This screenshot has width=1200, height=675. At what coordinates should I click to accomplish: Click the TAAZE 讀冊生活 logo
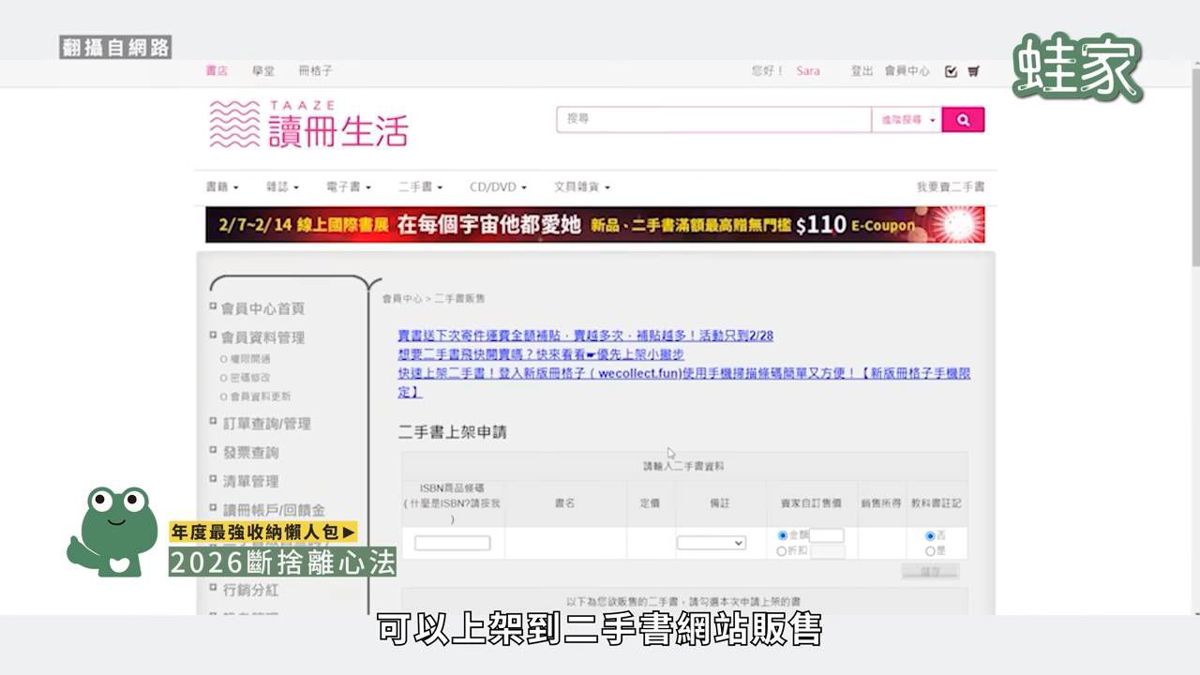[x=308, y=124]
